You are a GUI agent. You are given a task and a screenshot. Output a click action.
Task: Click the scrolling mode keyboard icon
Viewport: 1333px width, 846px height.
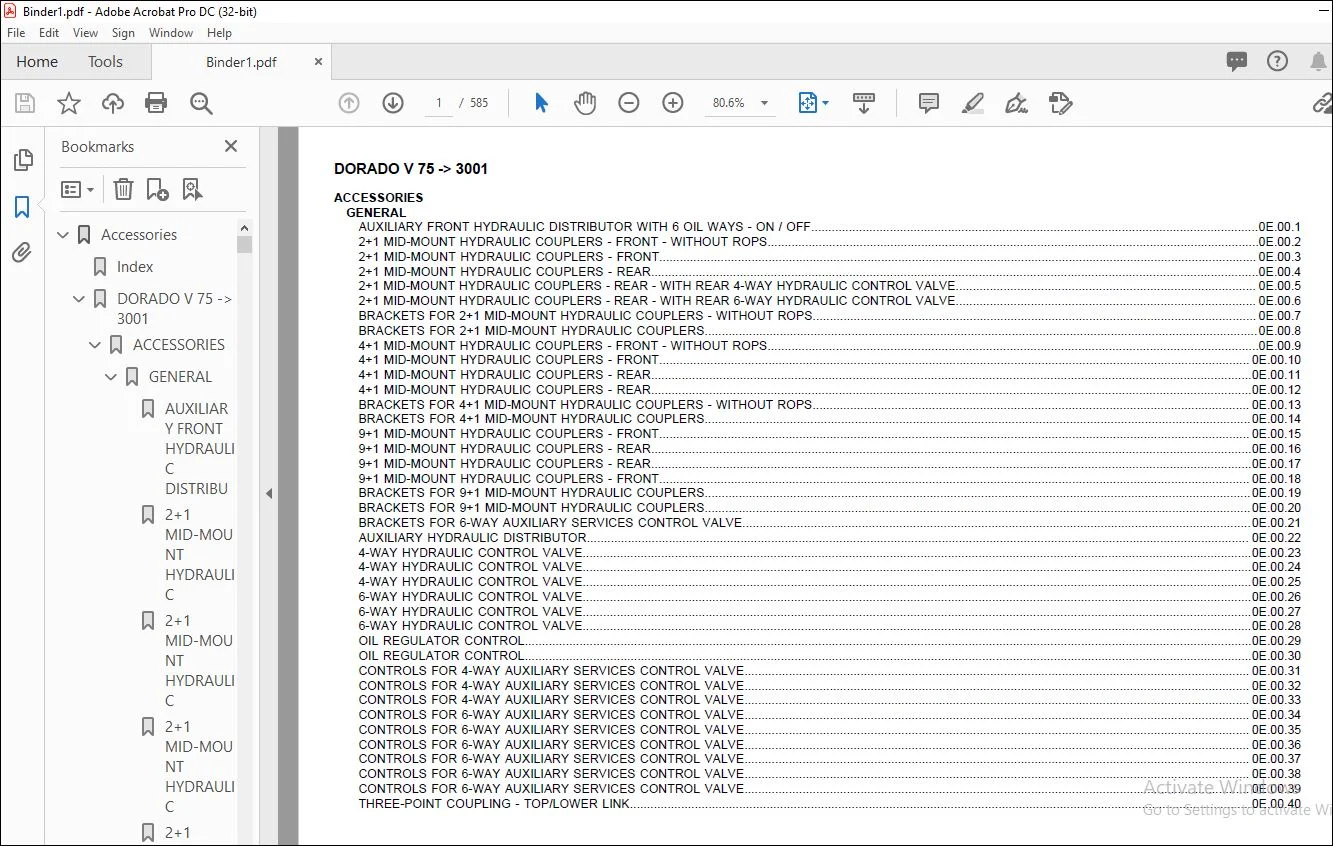864,103
